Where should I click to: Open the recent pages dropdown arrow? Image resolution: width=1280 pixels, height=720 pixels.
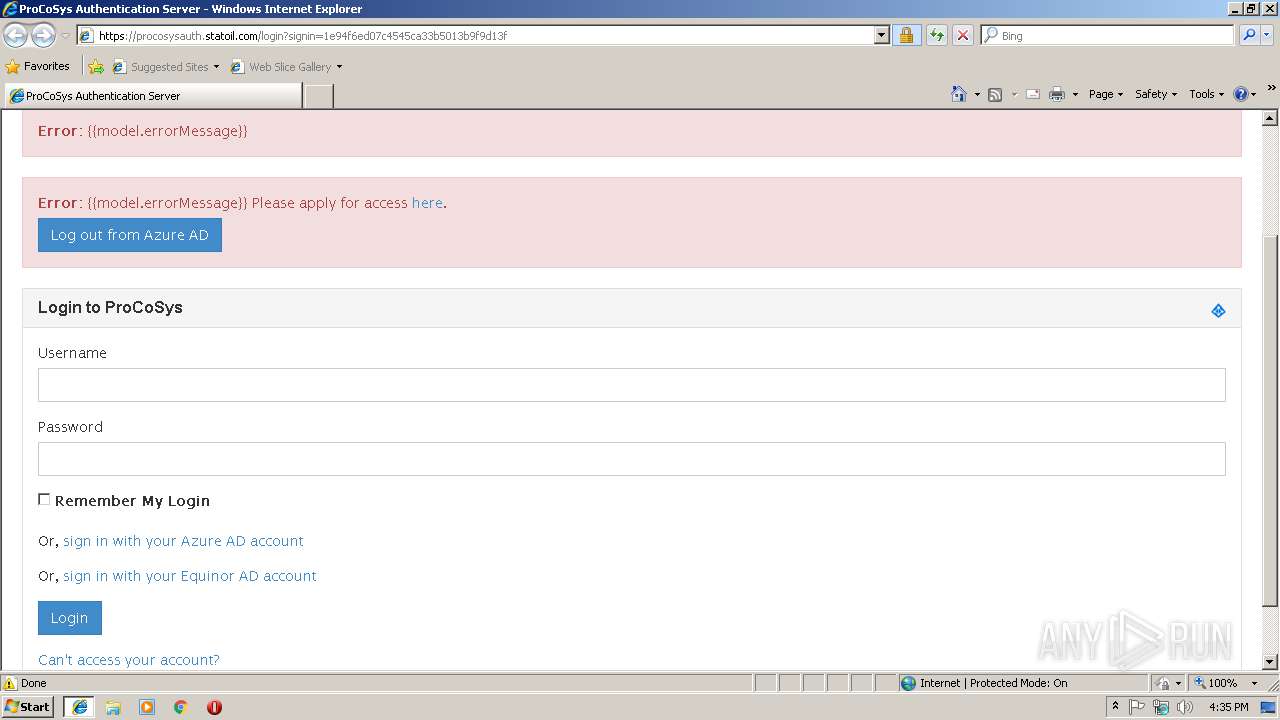(65, 35)
